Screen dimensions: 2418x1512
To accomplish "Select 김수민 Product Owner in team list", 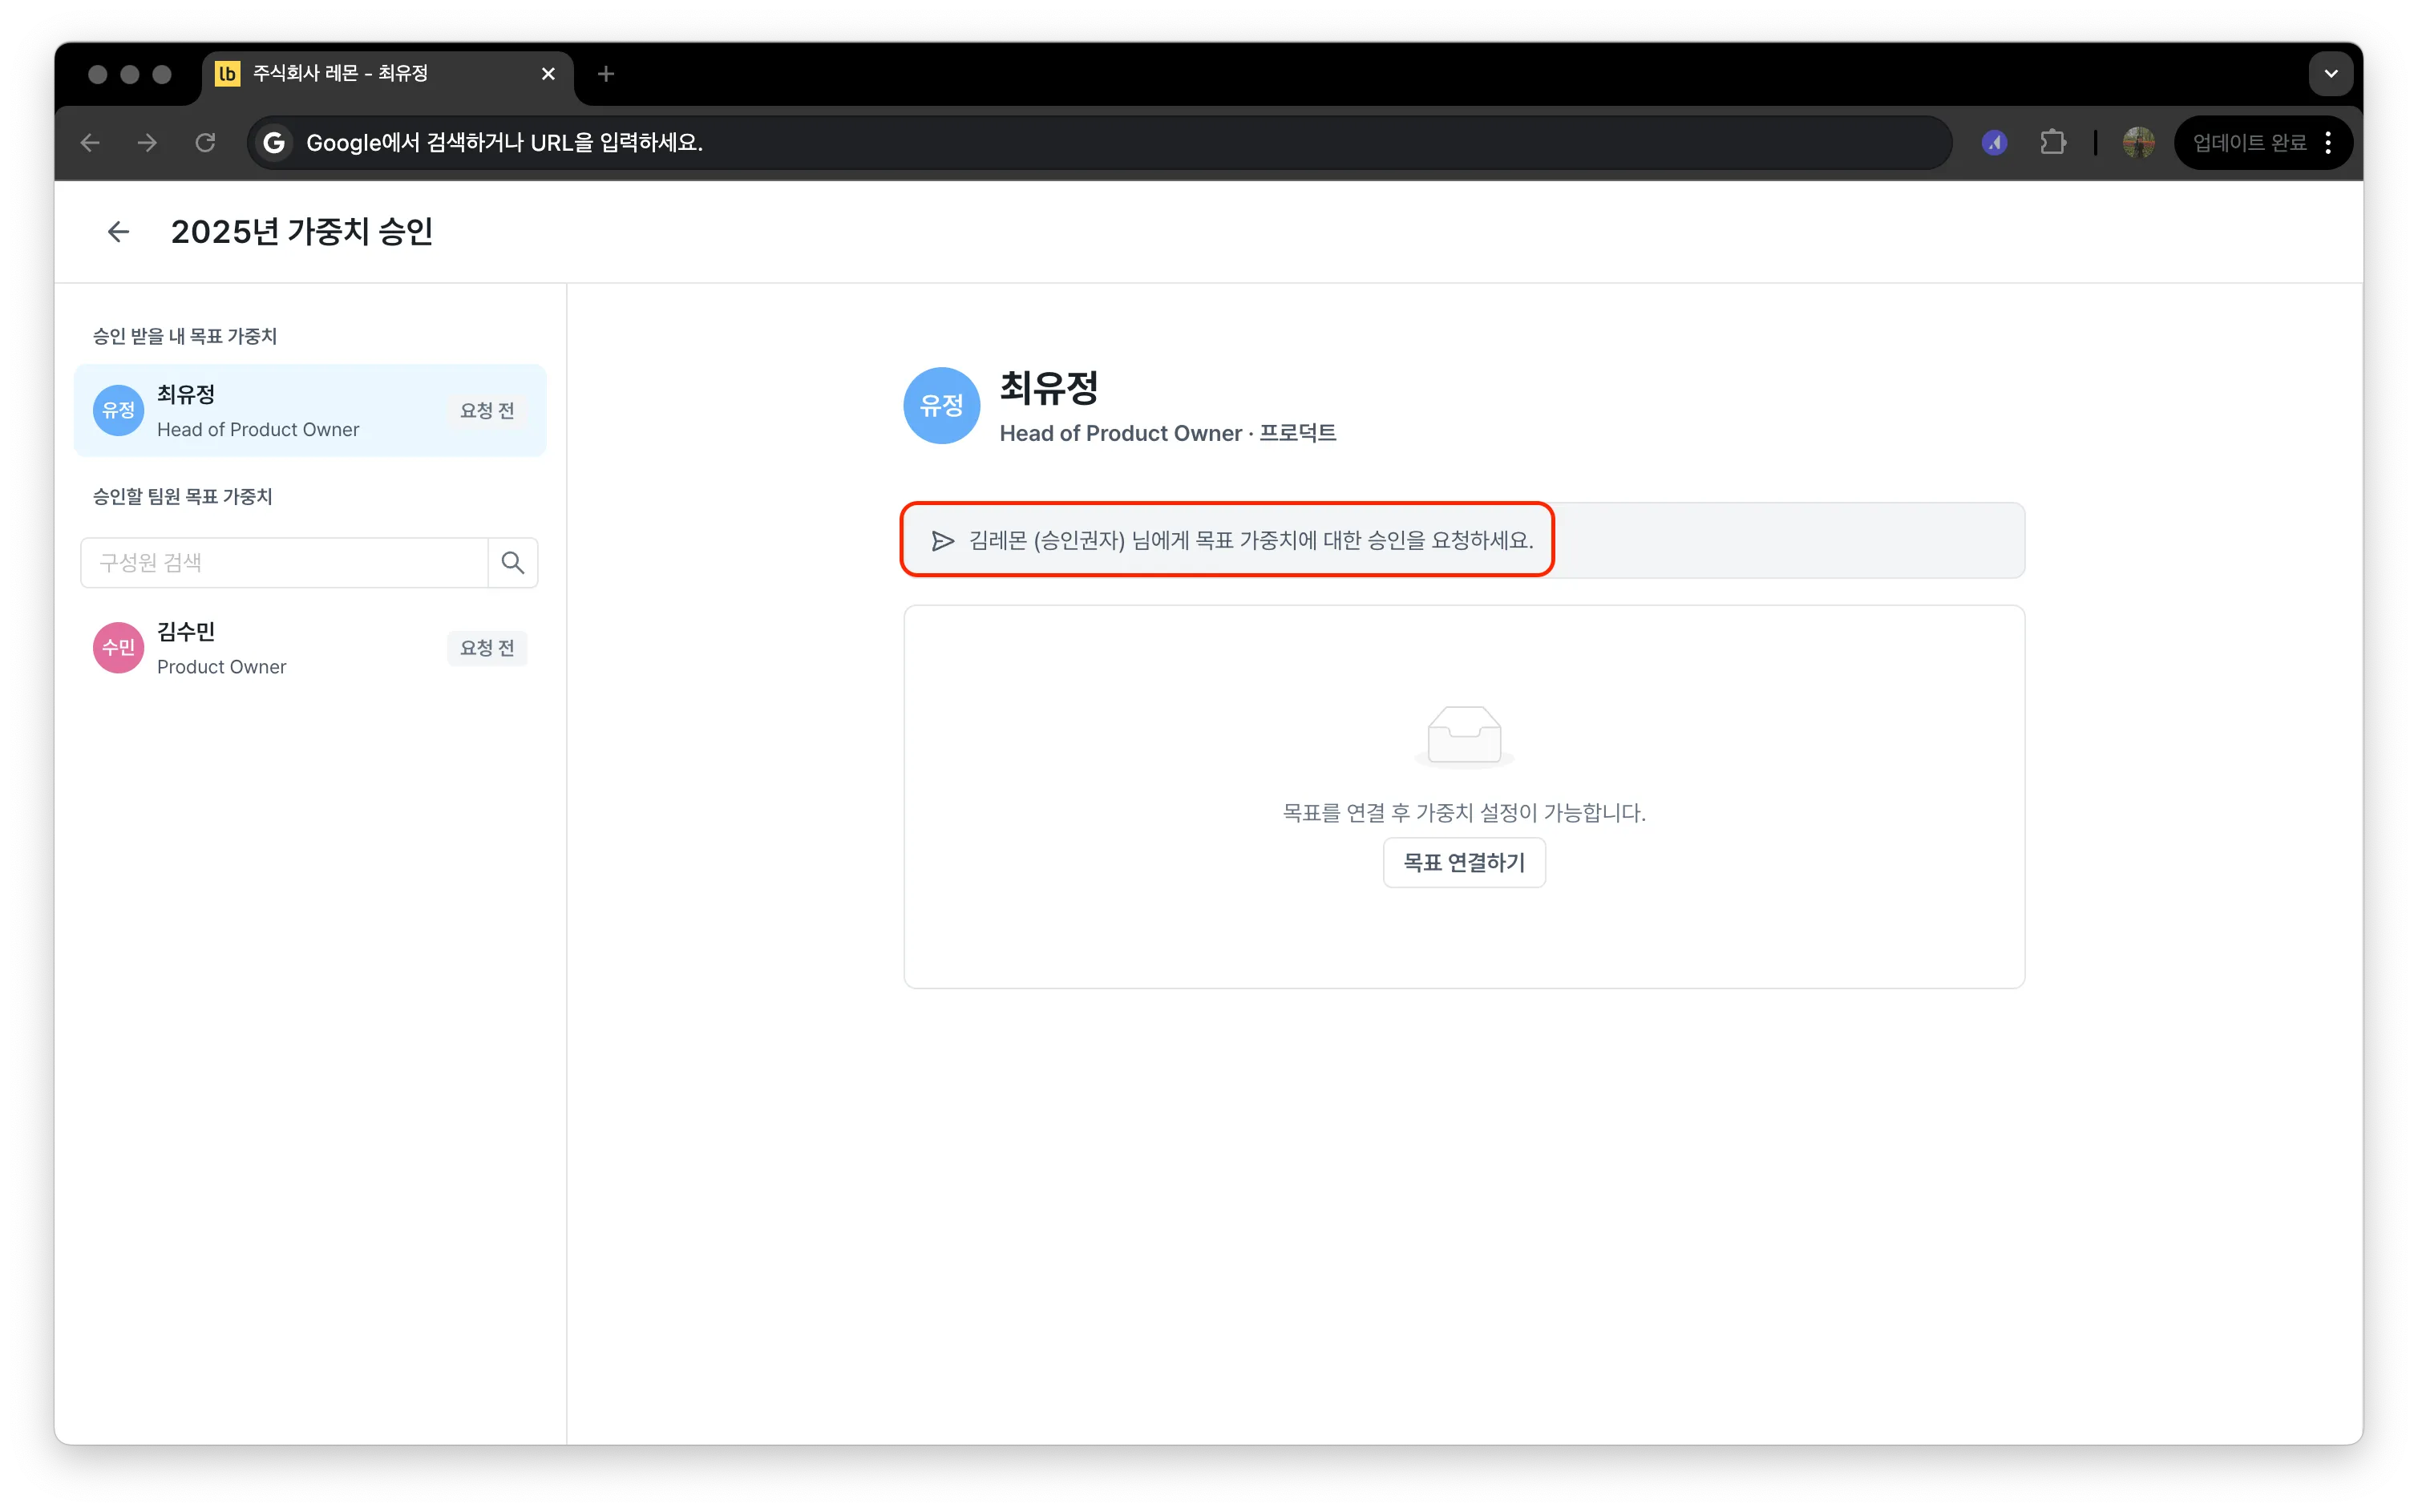I will pos(310,648).
